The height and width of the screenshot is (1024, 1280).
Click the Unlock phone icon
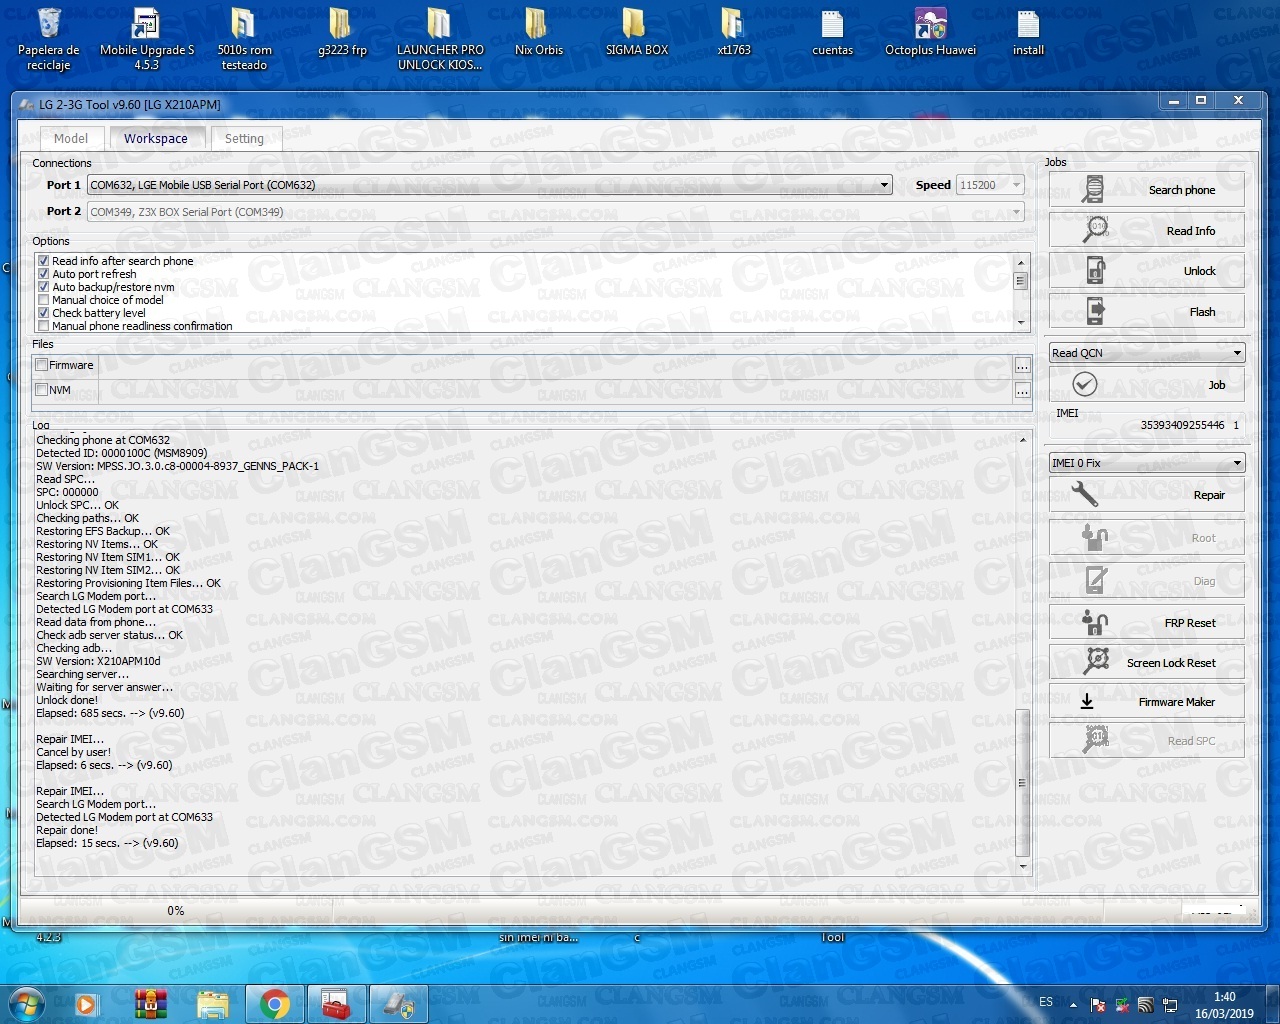coord(1096,270)
